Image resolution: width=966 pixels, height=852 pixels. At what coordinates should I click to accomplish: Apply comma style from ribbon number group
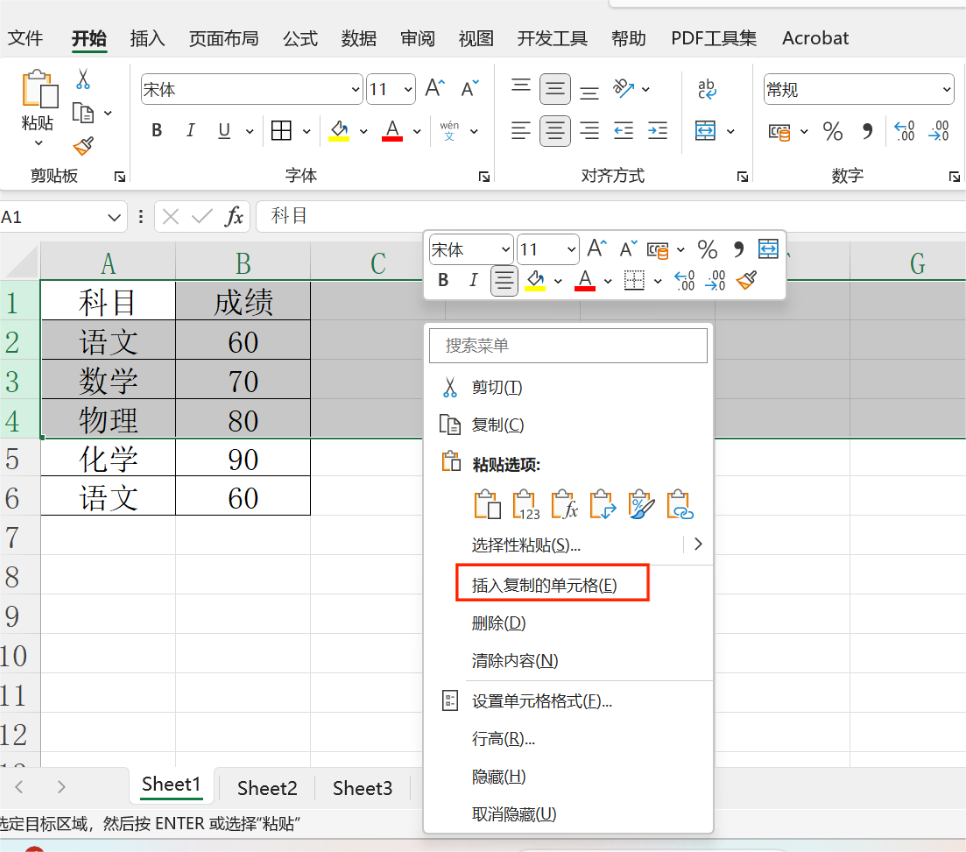[867, 131]
